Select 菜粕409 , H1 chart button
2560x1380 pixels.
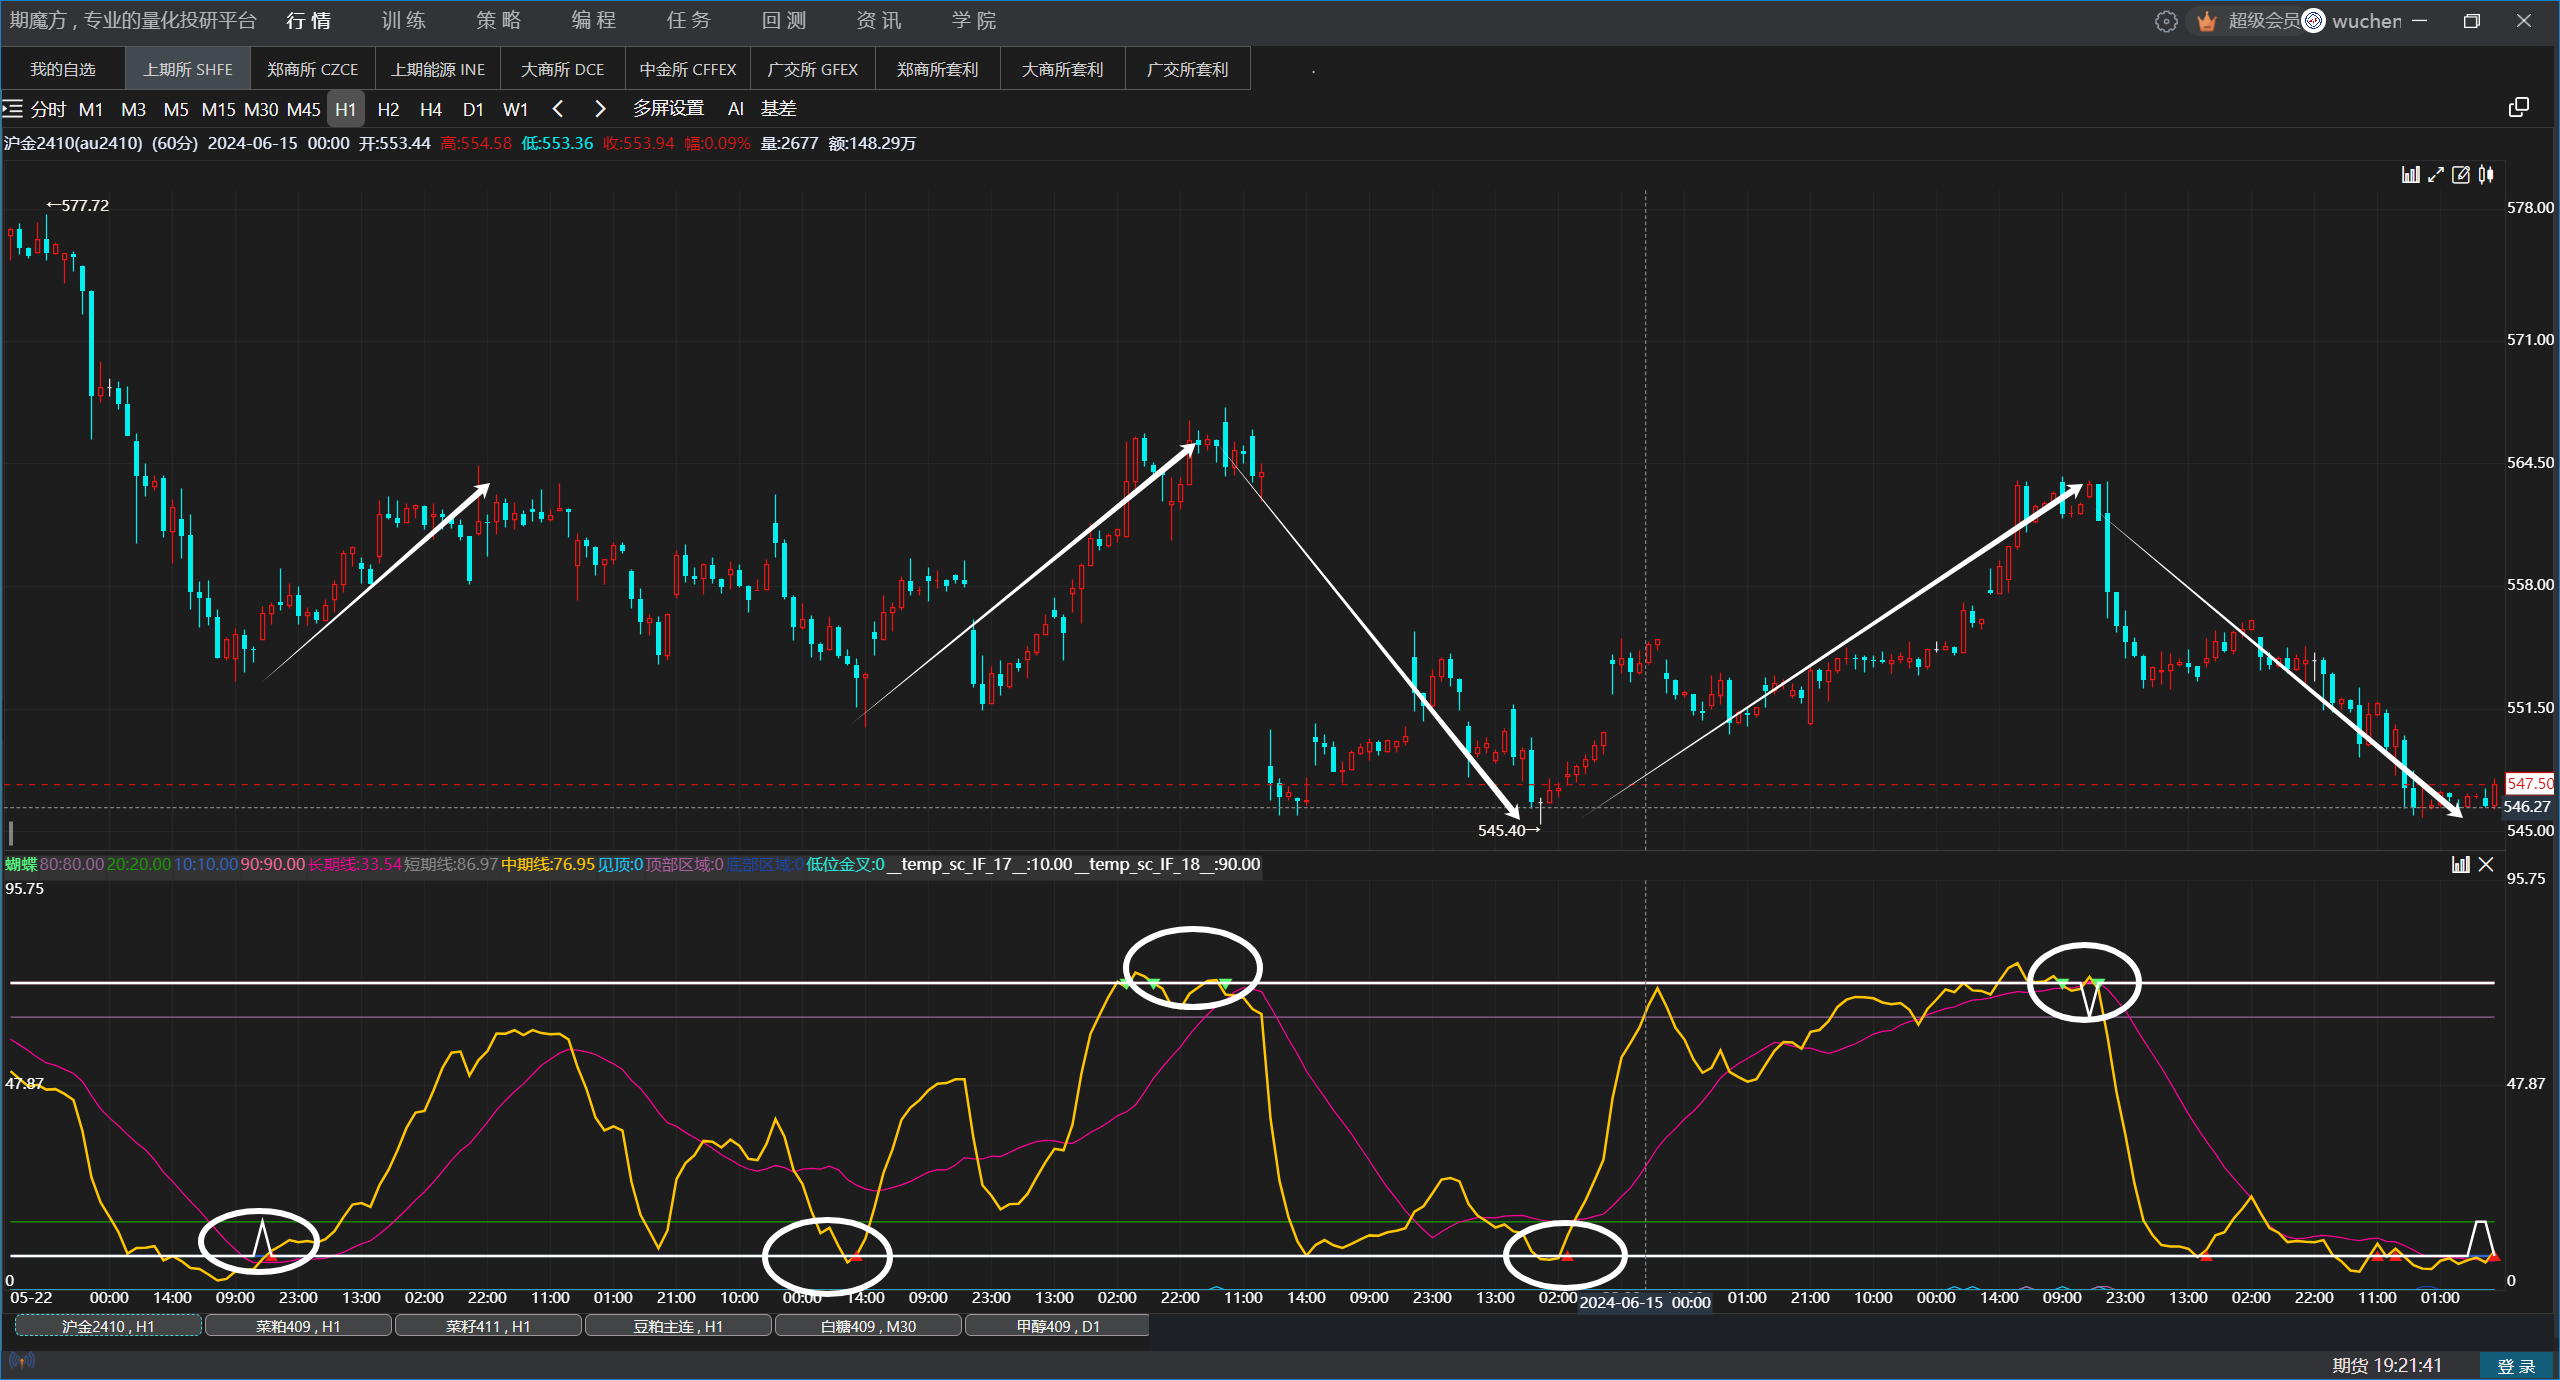point(298,1326)
